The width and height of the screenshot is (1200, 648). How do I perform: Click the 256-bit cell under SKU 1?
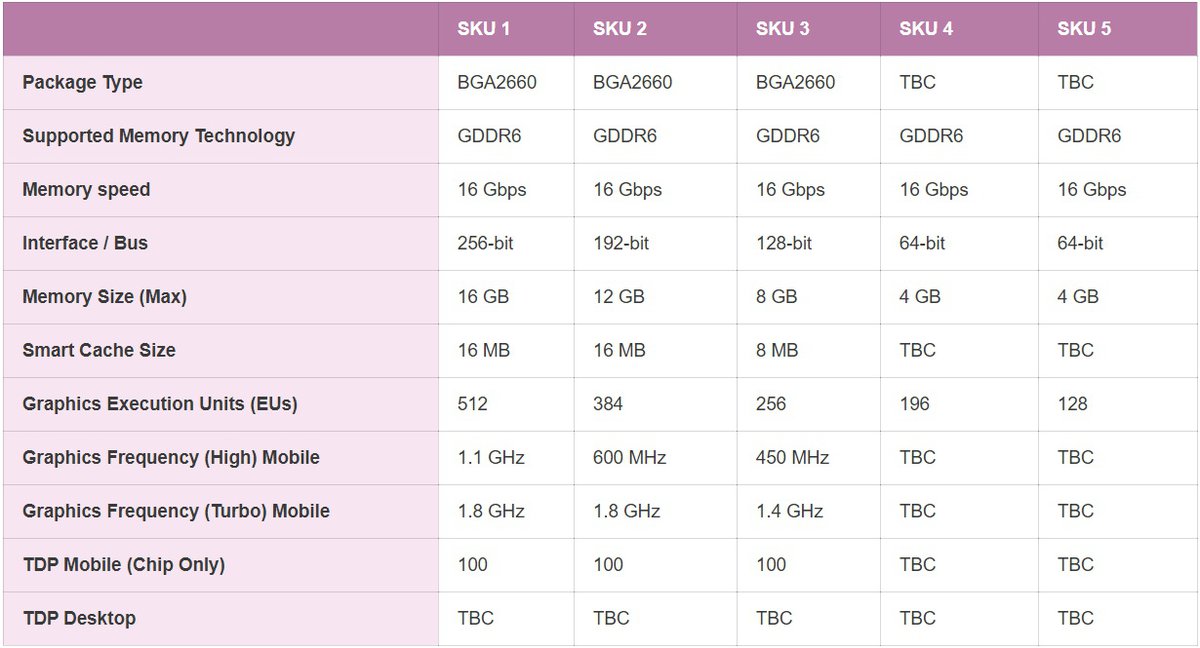pyautogui.click(x=485, y=243)
